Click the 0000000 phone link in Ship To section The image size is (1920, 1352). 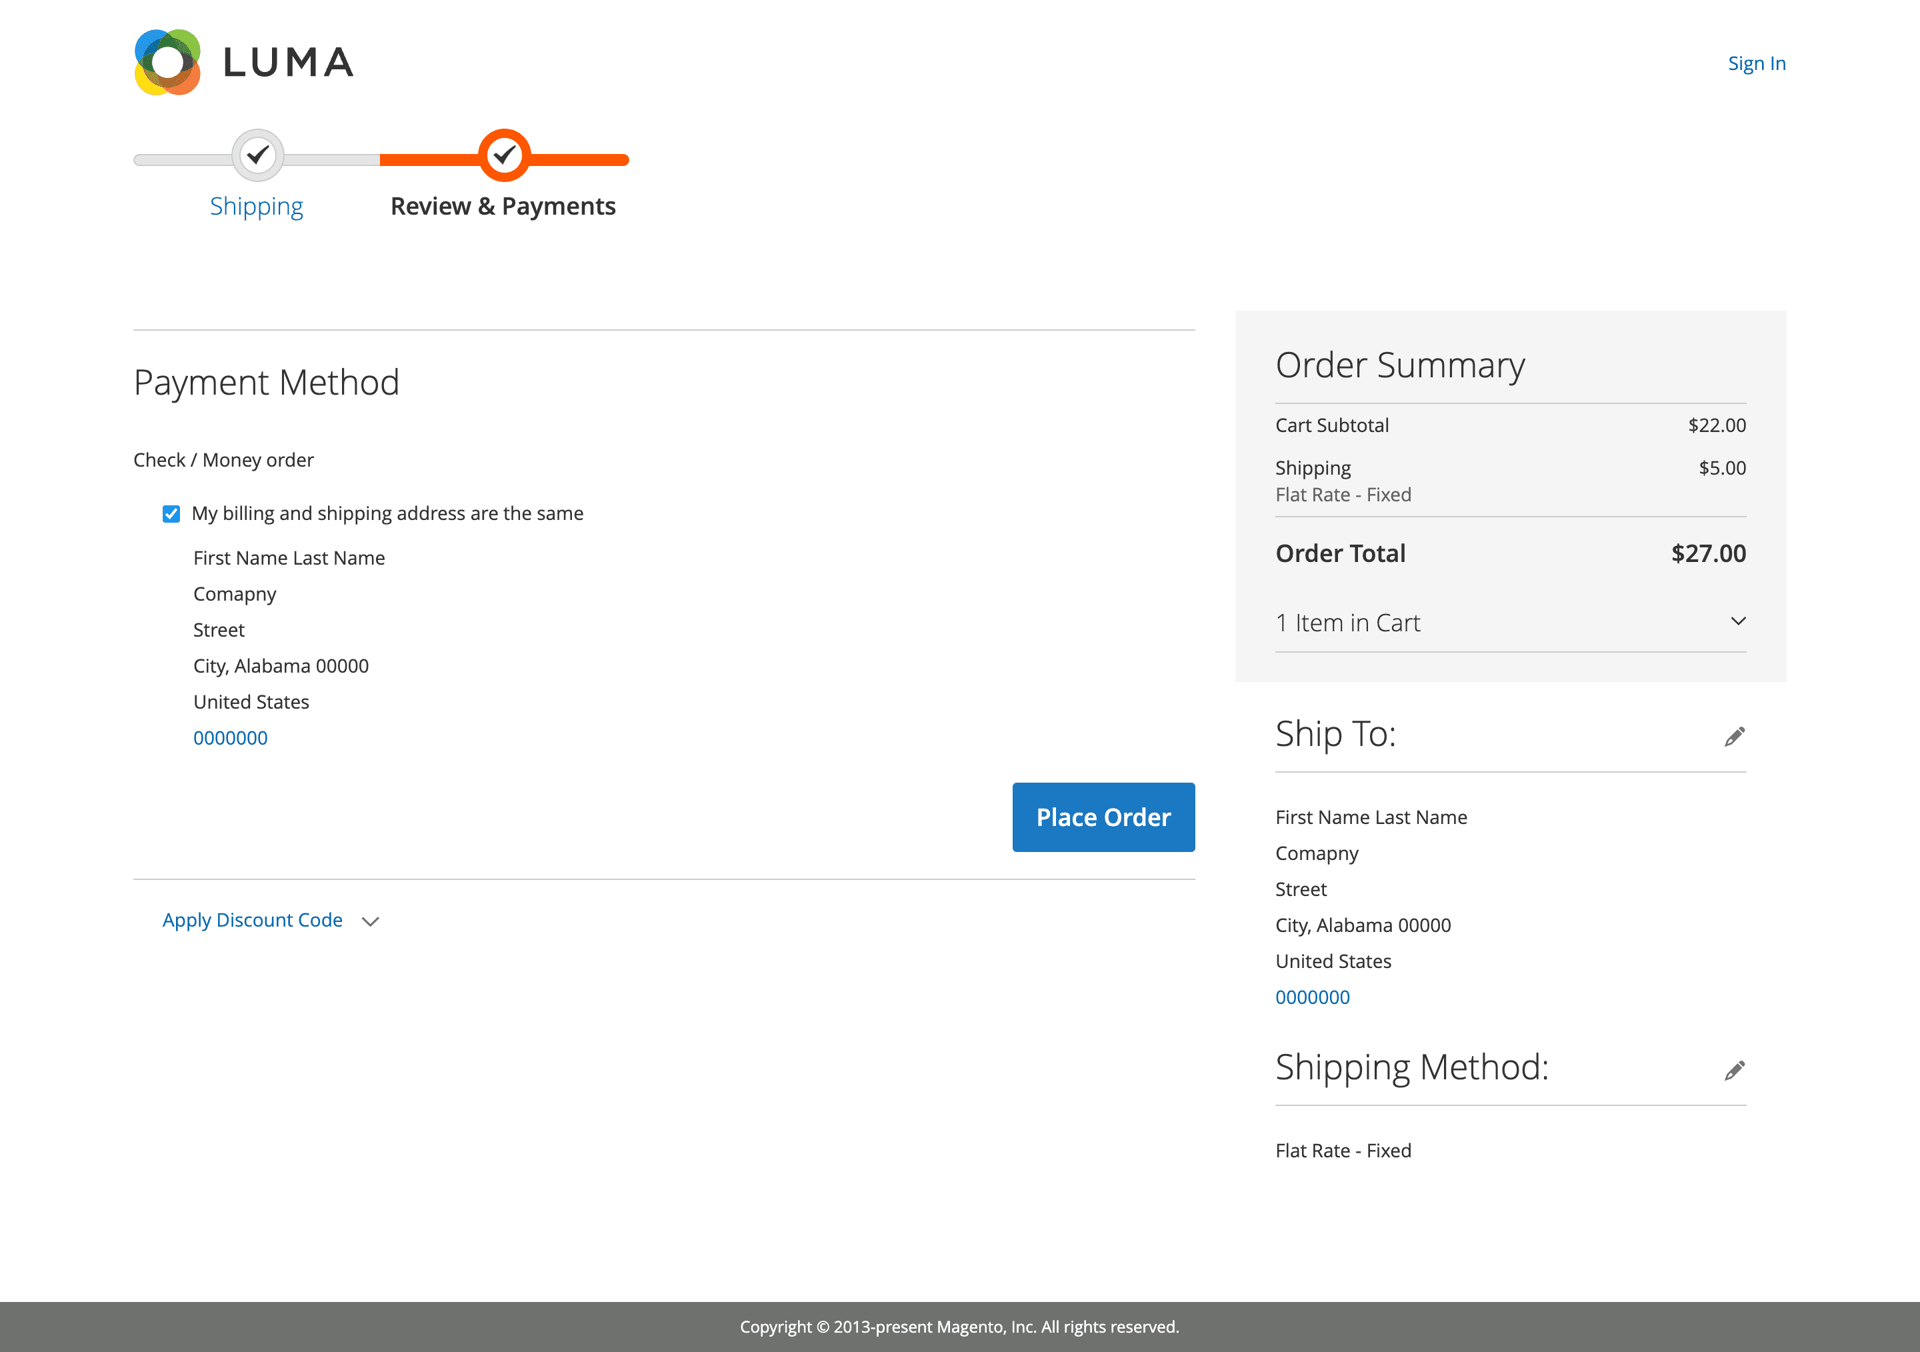pyautogui.click(x=1312, y=997)
